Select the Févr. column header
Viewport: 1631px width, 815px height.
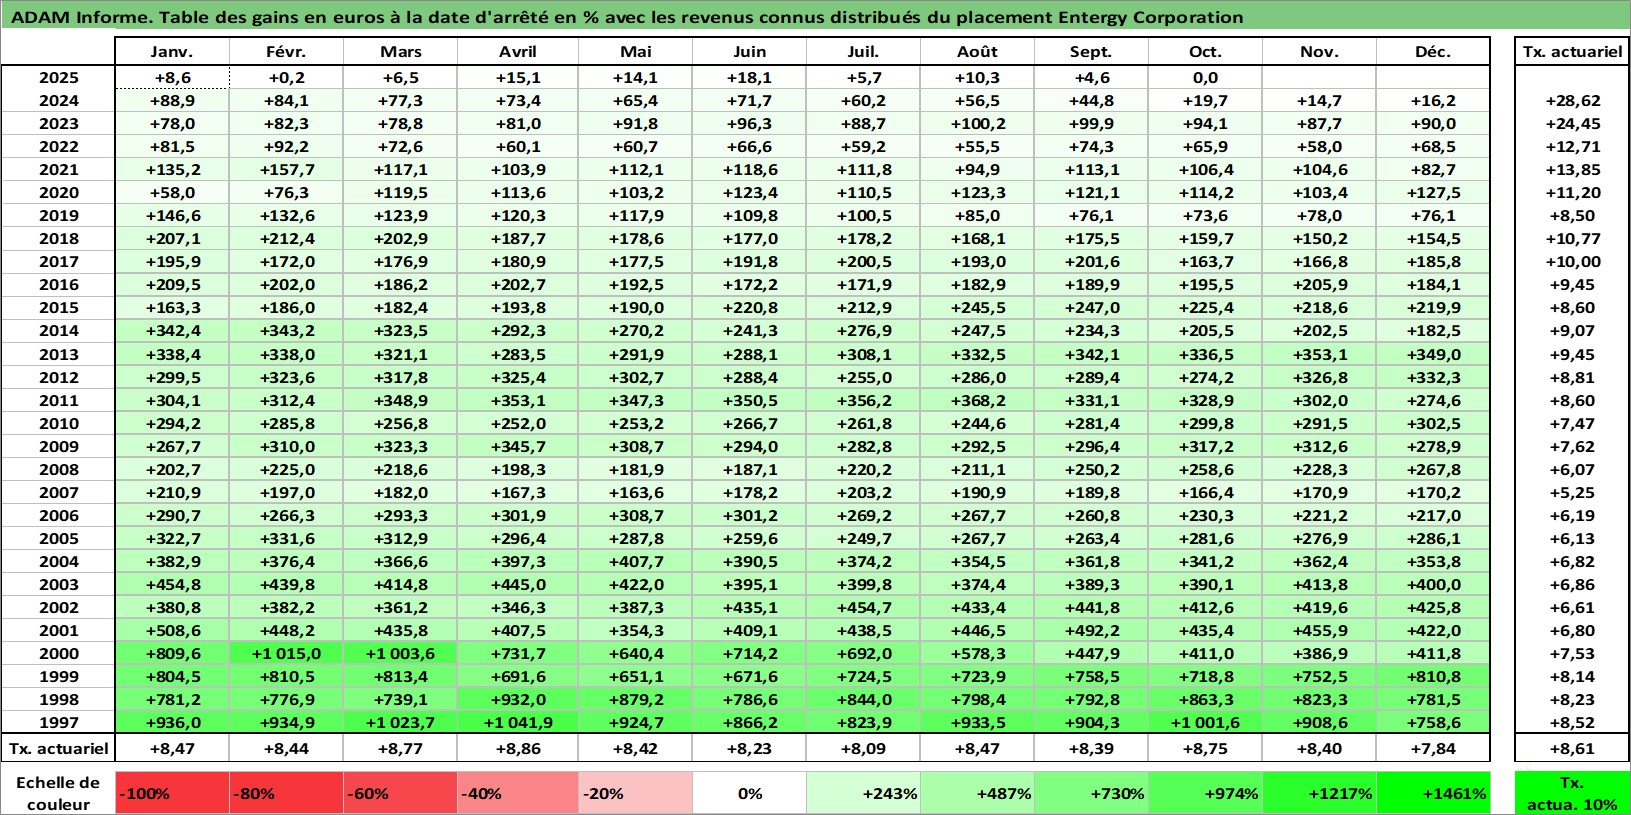pos(286,52)
